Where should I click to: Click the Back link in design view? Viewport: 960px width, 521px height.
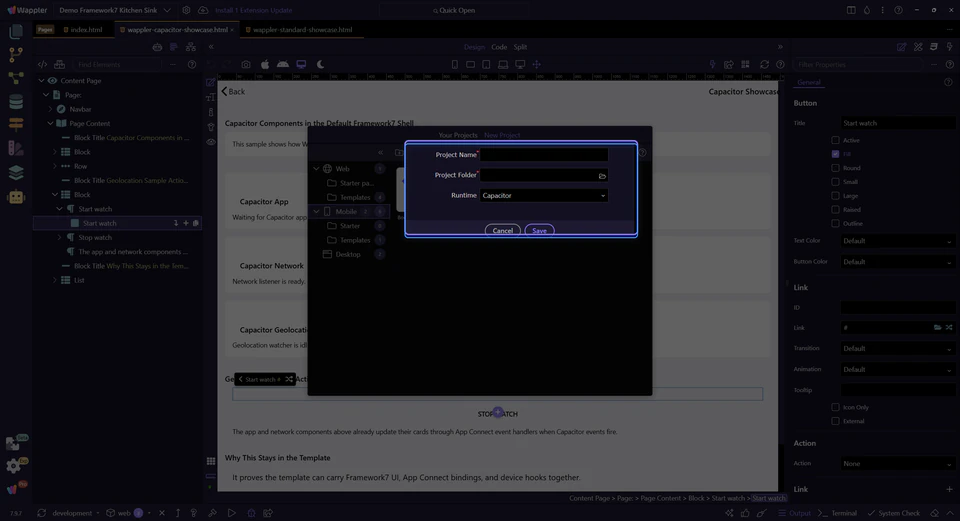pos(233,92)
